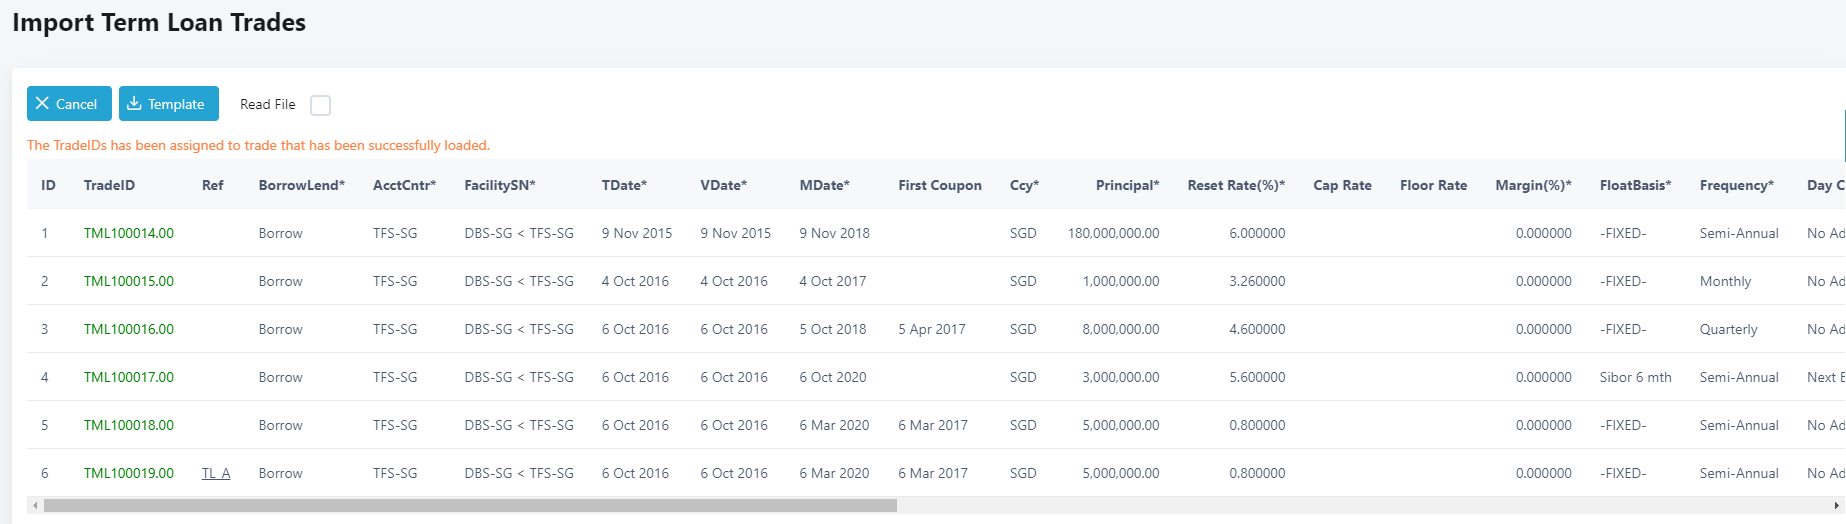
Task: Open the TML100017.00 trade link
Action: pos(128,377)
